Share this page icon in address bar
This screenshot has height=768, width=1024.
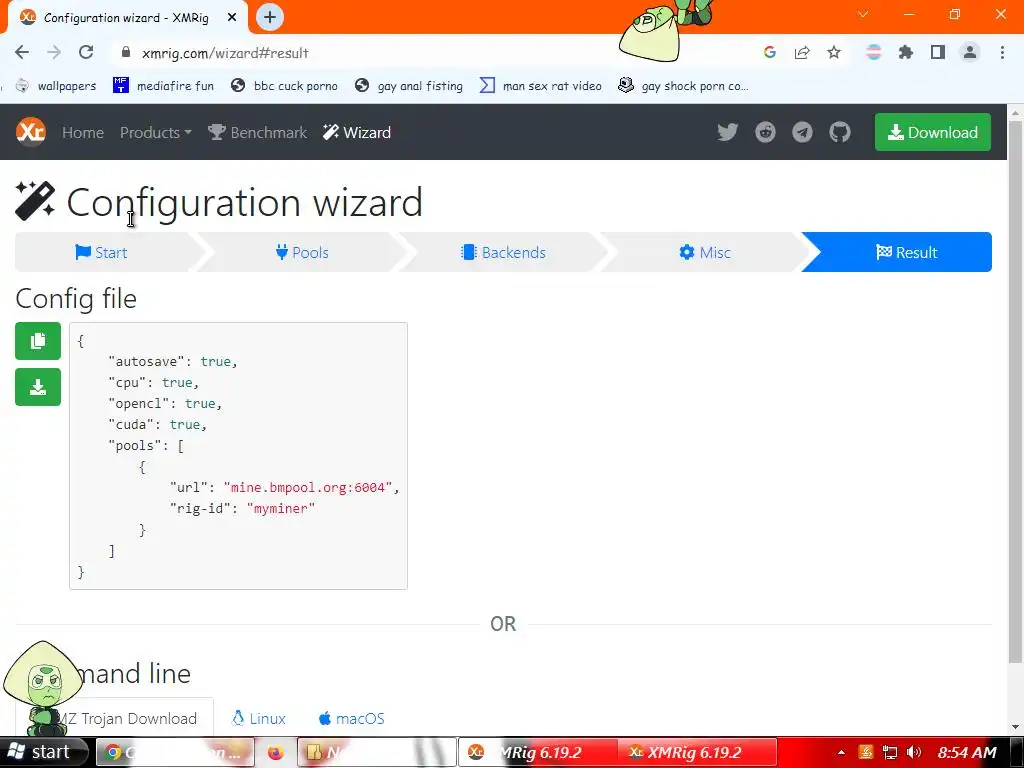coord(802,52)
